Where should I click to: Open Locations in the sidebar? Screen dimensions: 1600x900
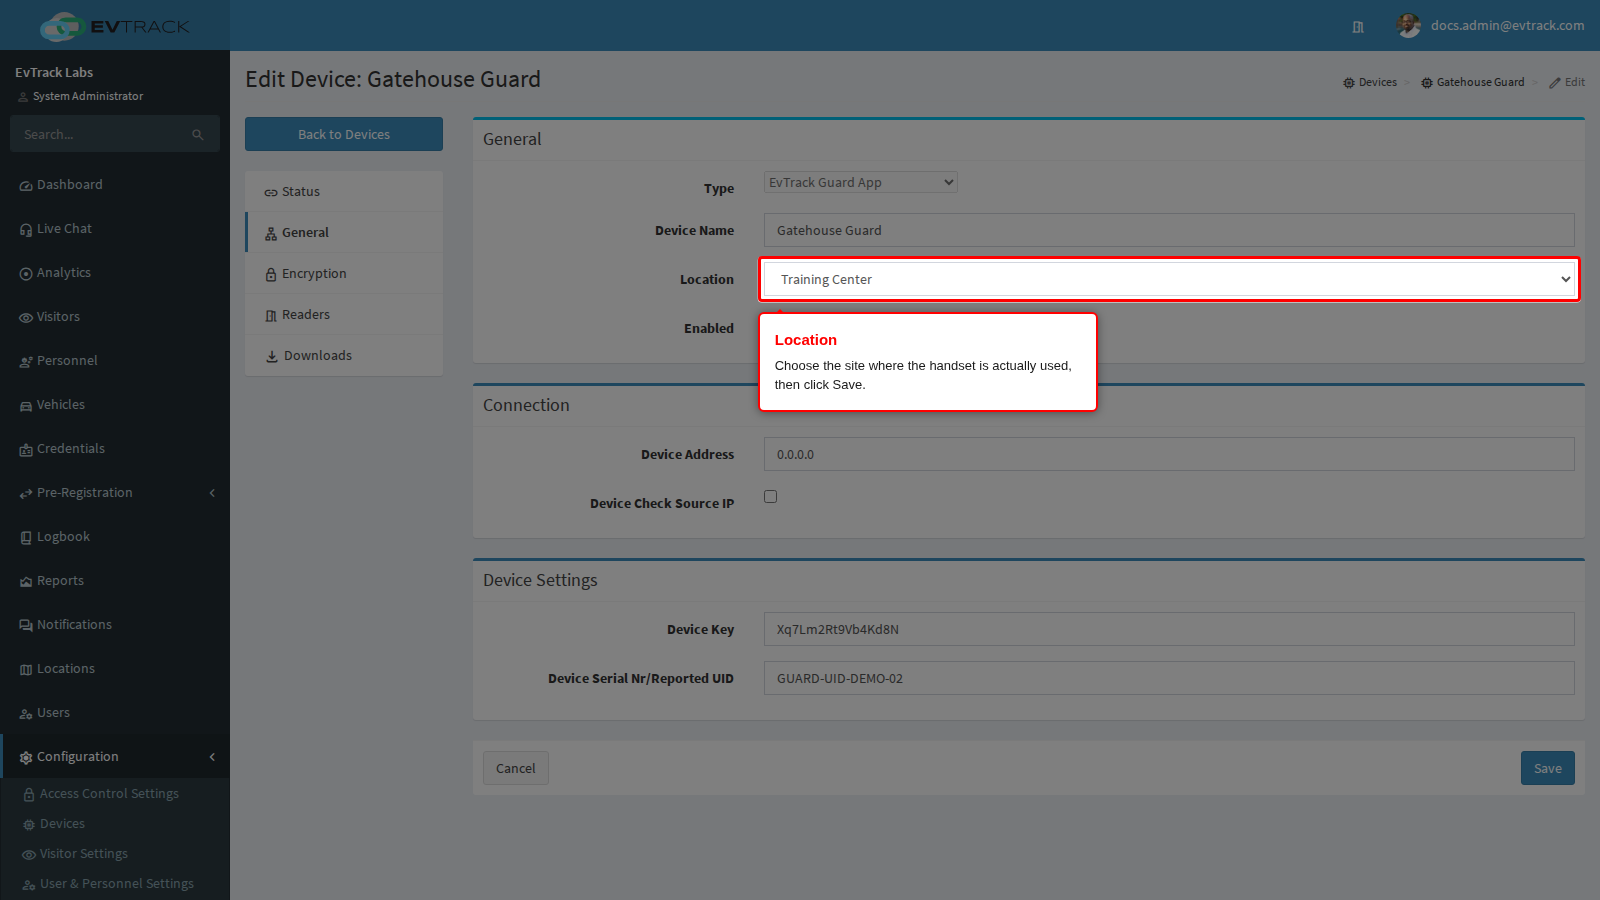[115, 669]
